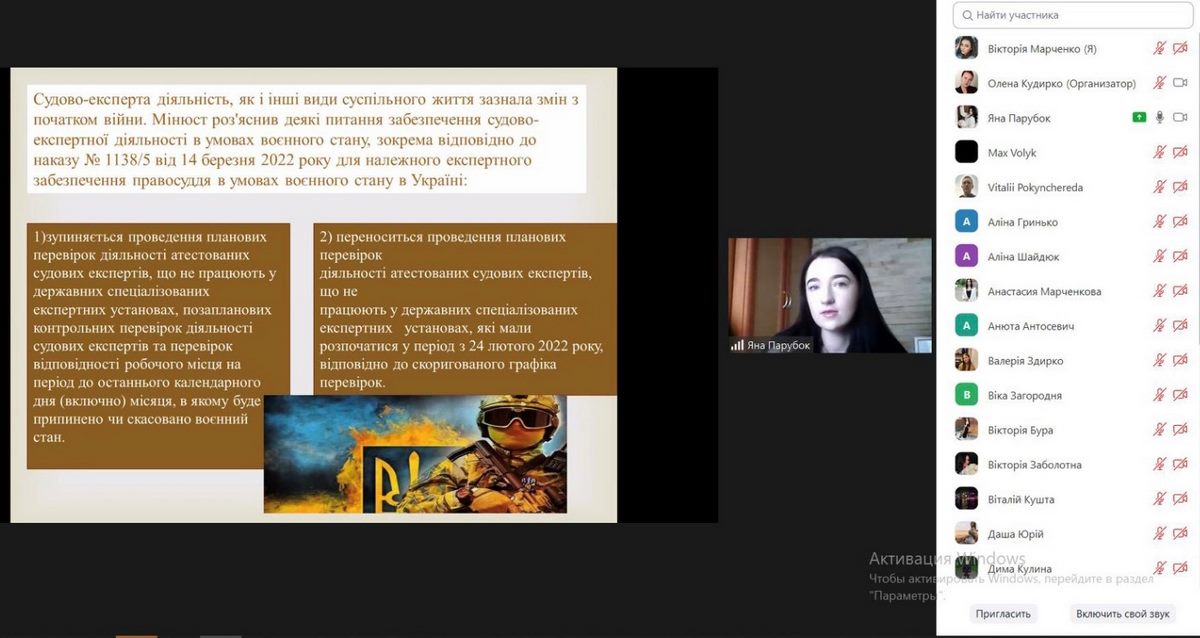This screenshot has width=1200, height=638.
Task: Click the green screen-share icon beside Яна Парубок
Action: tap(1139, 118)
